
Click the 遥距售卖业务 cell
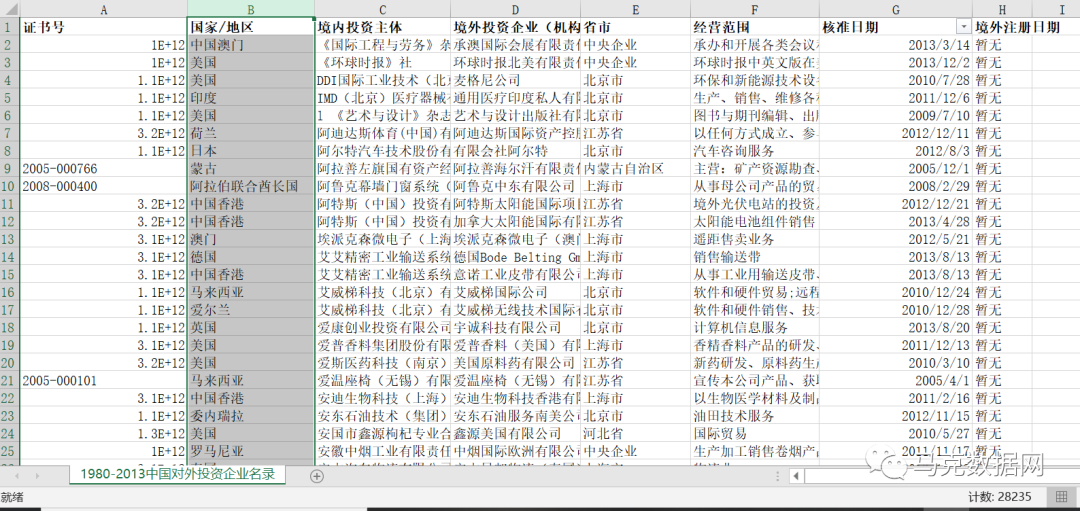click(x=755, y=239)
